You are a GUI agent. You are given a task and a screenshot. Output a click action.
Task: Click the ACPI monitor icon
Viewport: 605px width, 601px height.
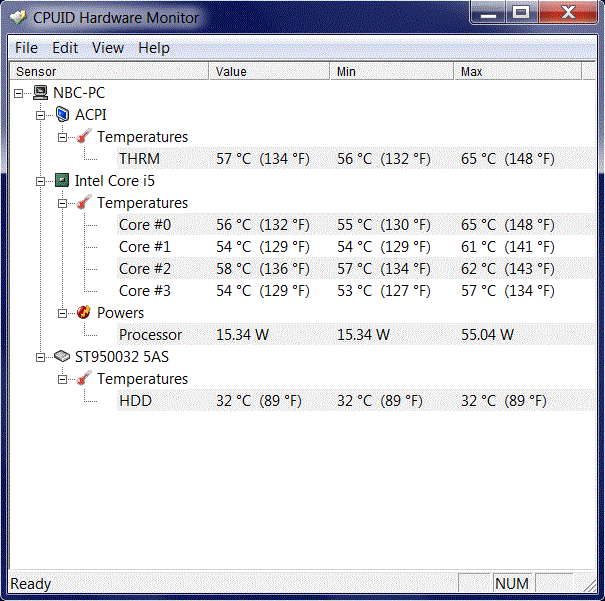[x=62, y=115]
